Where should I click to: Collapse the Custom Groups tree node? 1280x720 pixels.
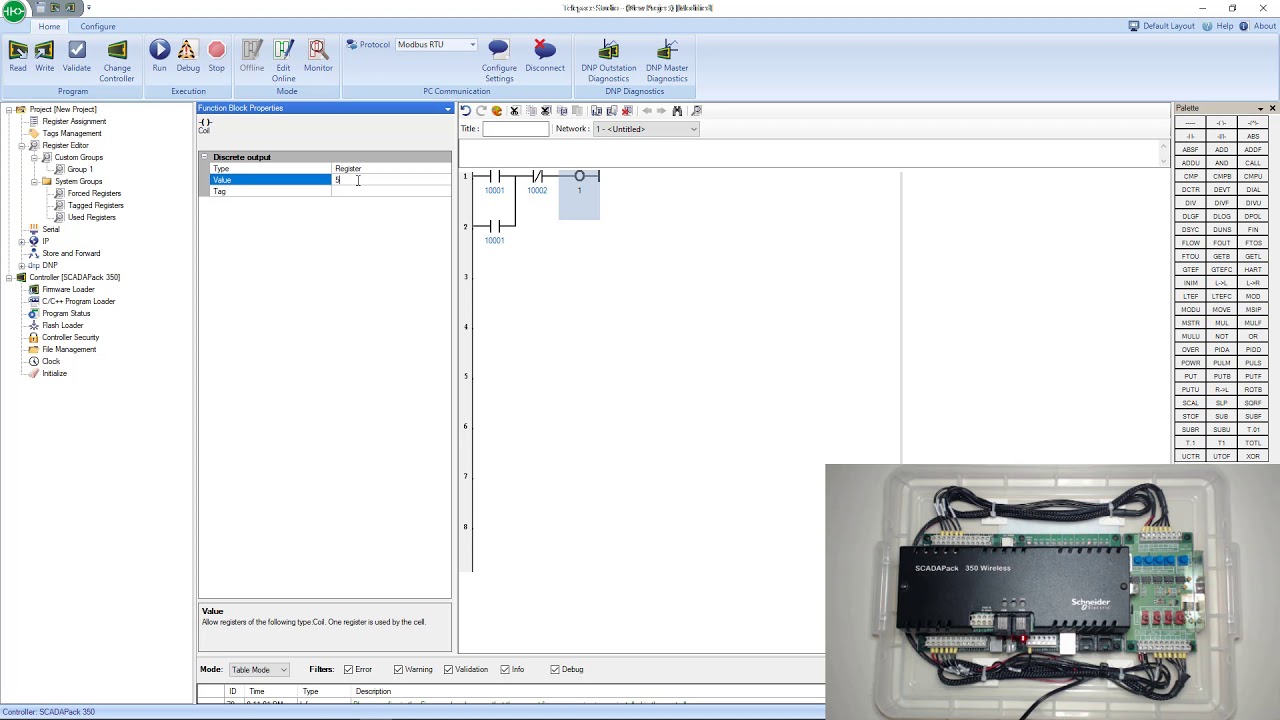tap(33, 157)
